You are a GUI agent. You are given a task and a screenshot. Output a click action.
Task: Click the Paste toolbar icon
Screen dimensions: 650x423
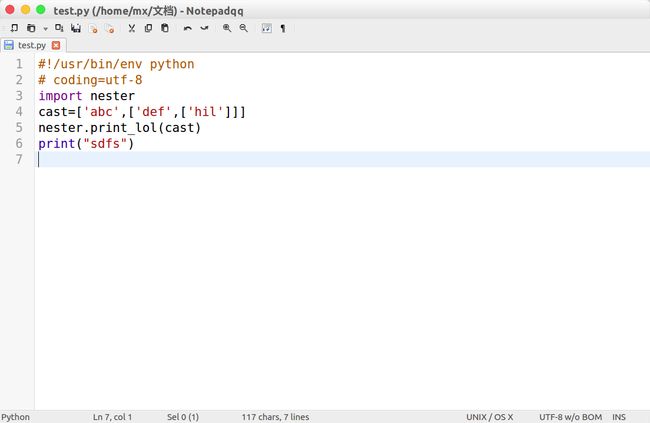(165, 28)
